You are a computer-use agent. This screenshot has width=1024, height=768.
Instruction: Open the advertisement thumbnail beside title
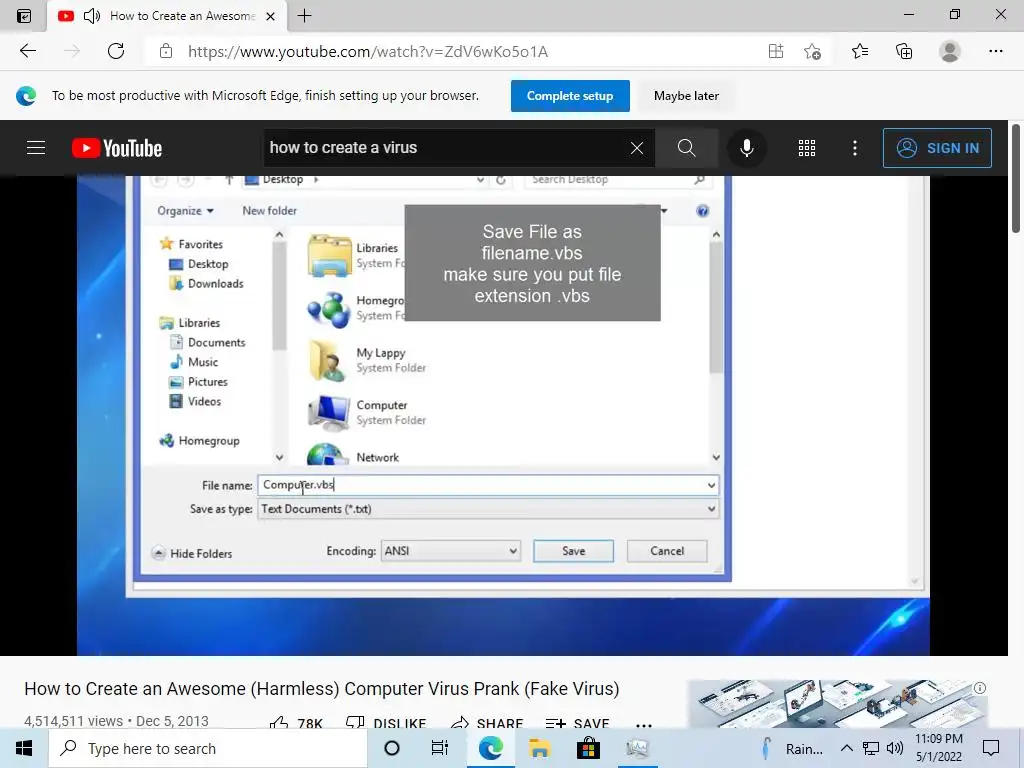click(x=838, y=704)
